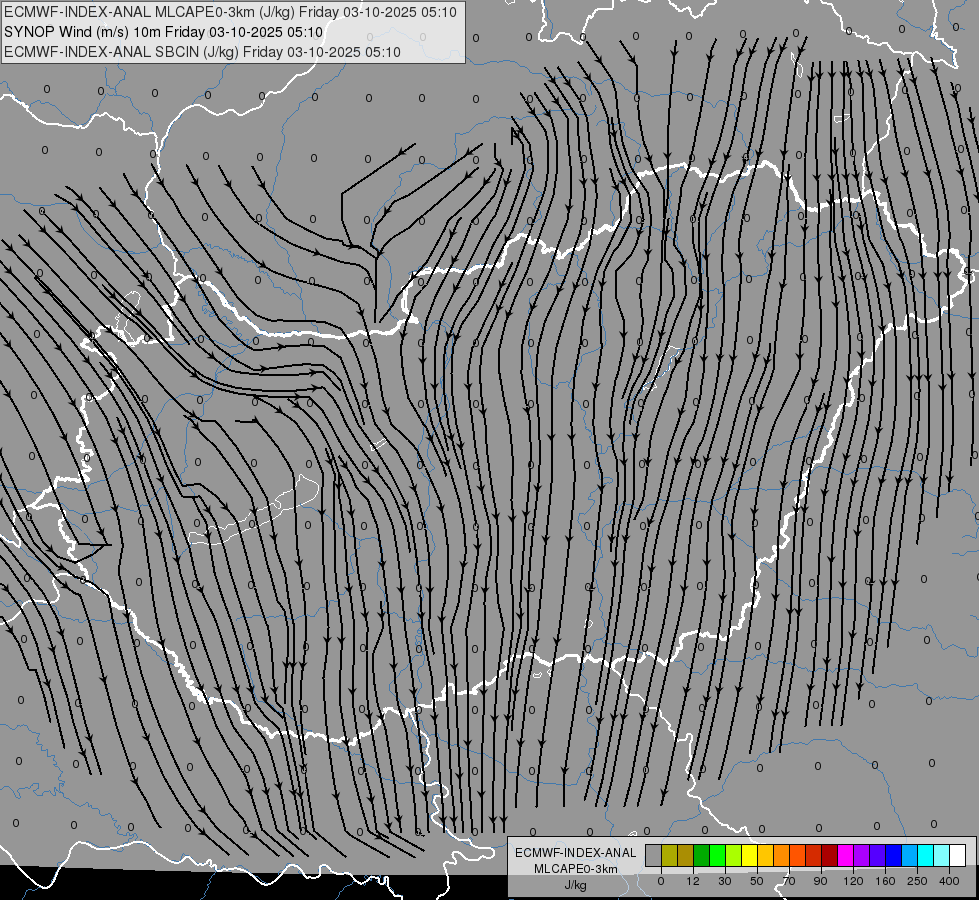Image resolution: width=979 pixels, height=900 pixels.
Task: Click the 30 value on legend scale
Action: coord(725,881)
